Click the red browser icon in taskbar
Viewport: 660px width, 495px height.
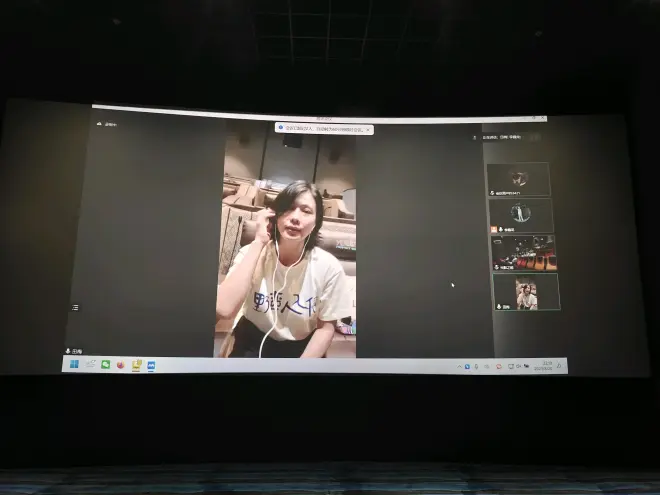[120, 365]
